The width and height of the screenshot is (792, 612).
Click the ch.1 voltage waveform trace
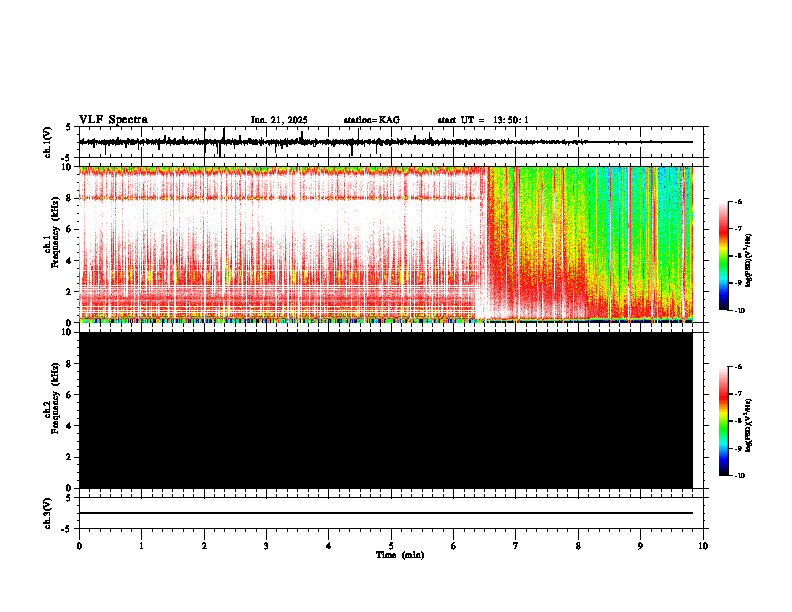click(385, 142)
